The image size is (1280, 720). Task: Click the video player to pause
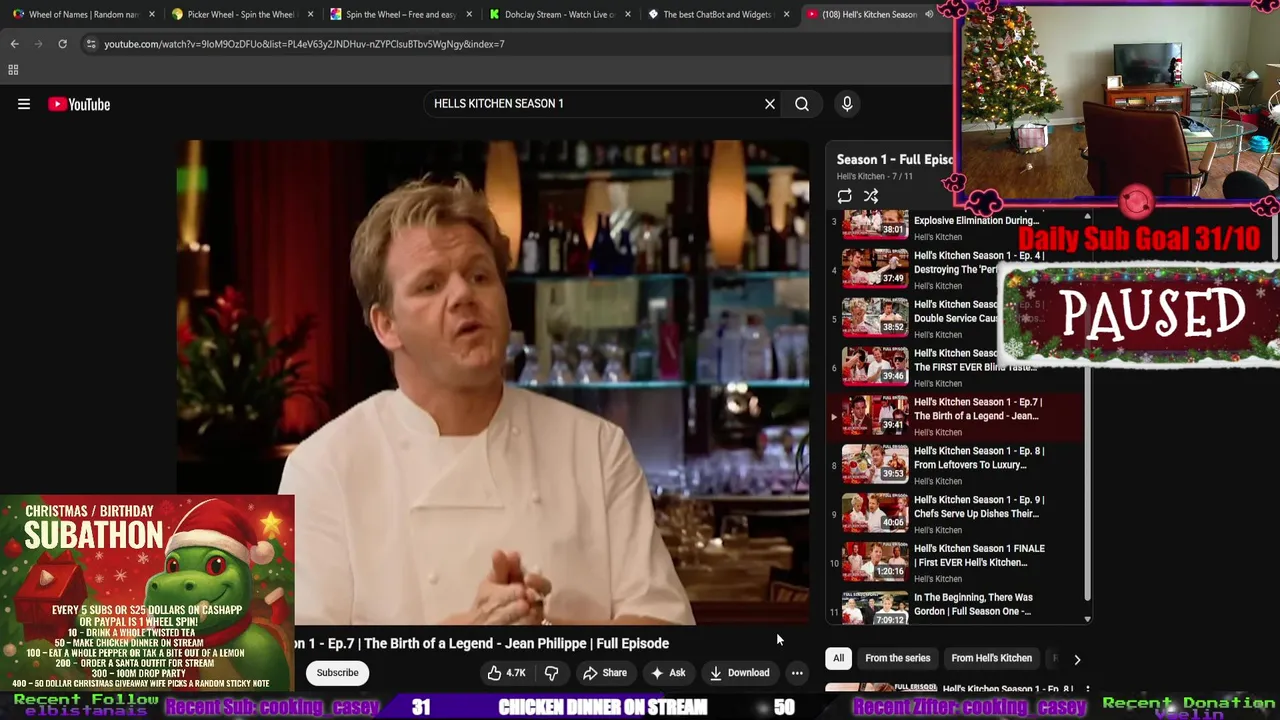pyautogui.click(x=492, y=382)
